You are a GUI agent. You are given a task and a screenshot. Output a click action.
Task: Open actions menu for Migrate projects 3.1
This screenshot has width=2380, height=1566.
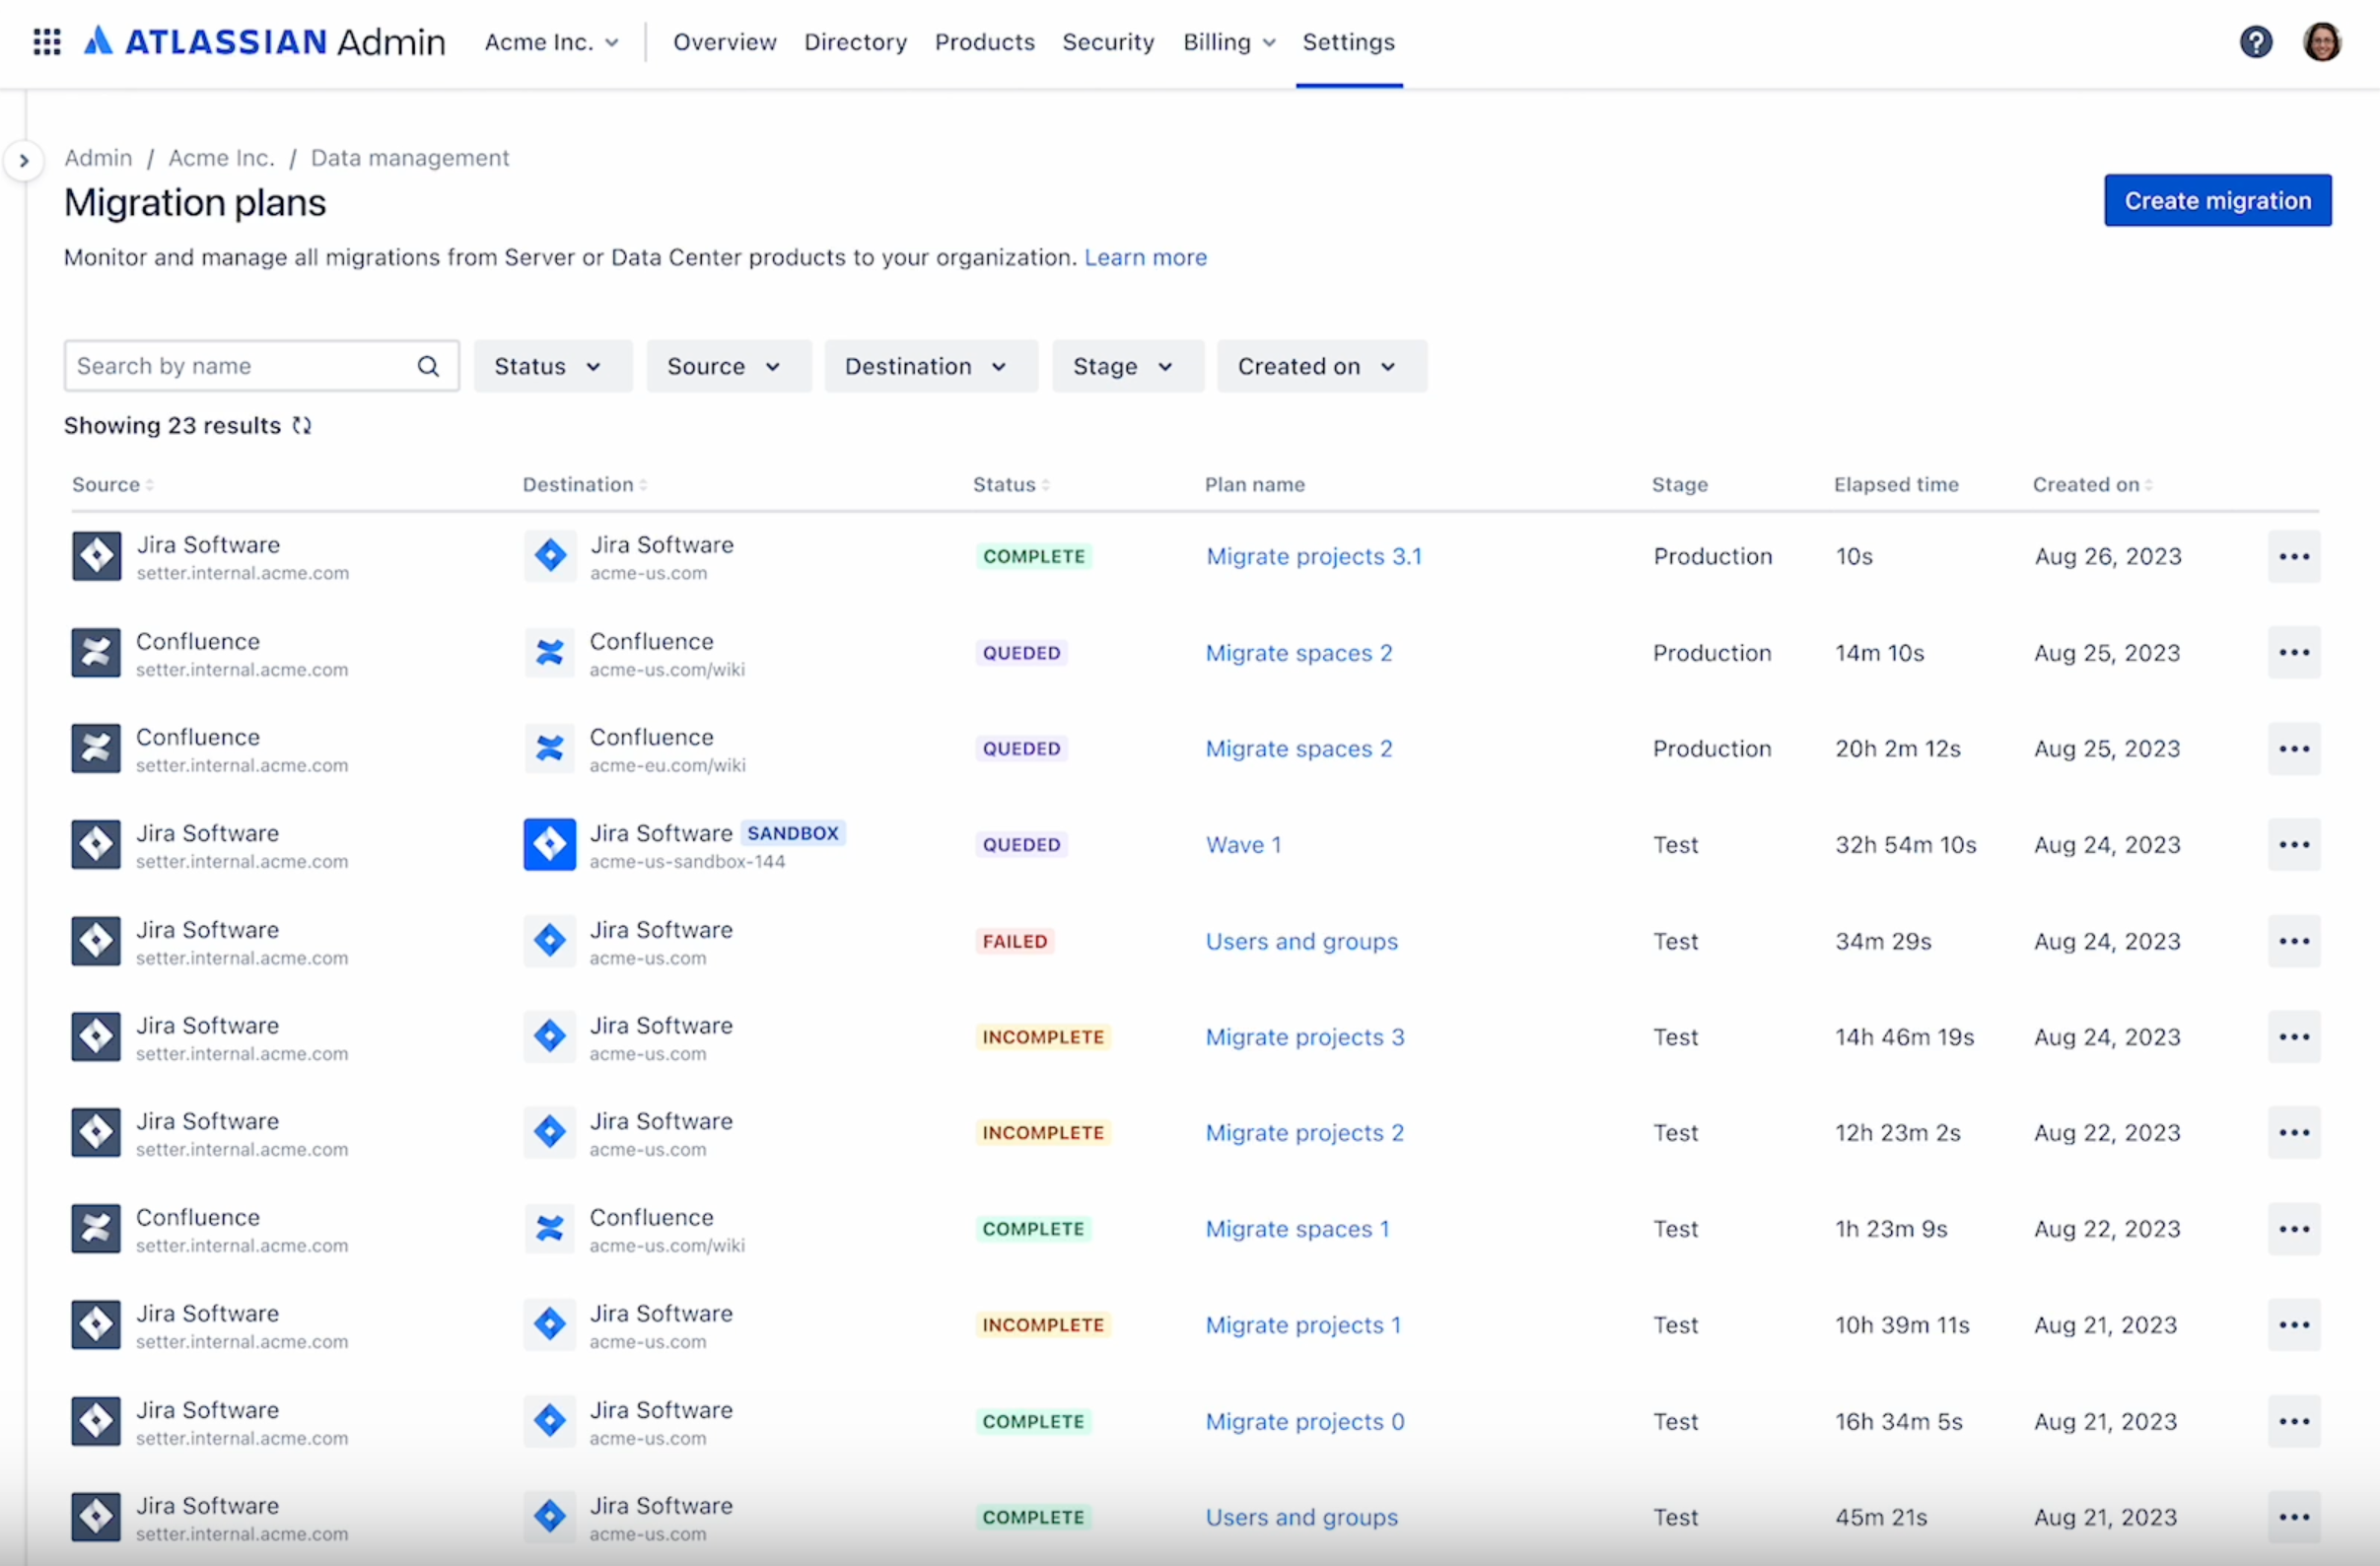pyautogui.click(x=2293, y=557)
